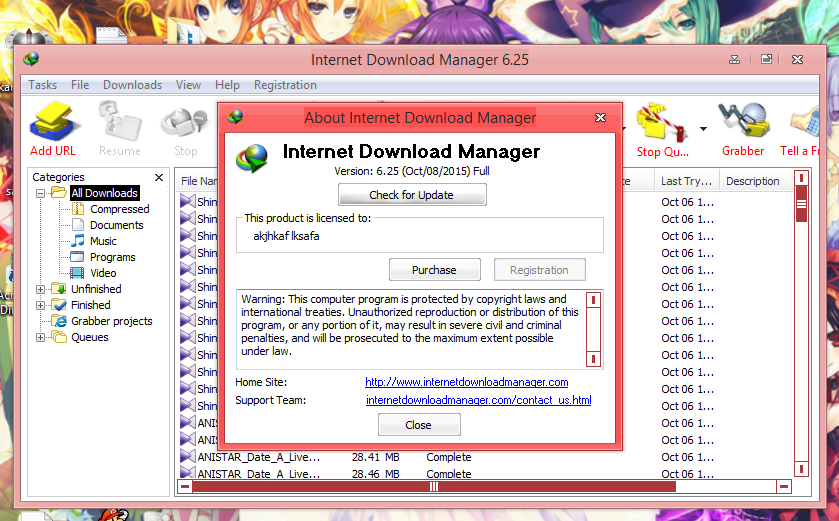Viewport: 839px width, 521px height.
Task: Expand the Finished category
Action: point(40,305)
